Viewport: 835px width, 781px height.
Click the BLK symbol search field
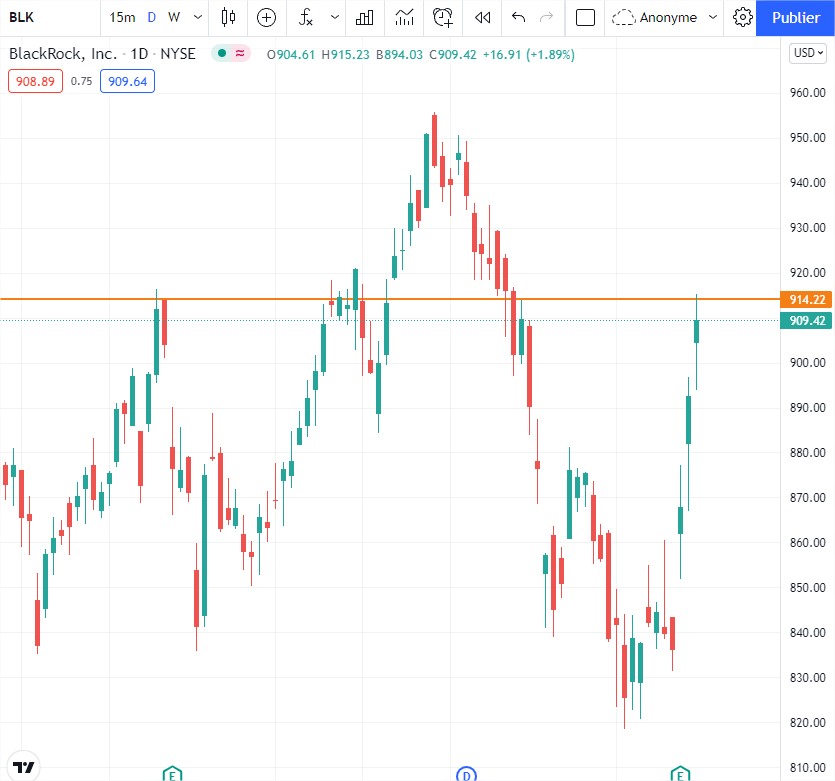[x=49, y=18]
